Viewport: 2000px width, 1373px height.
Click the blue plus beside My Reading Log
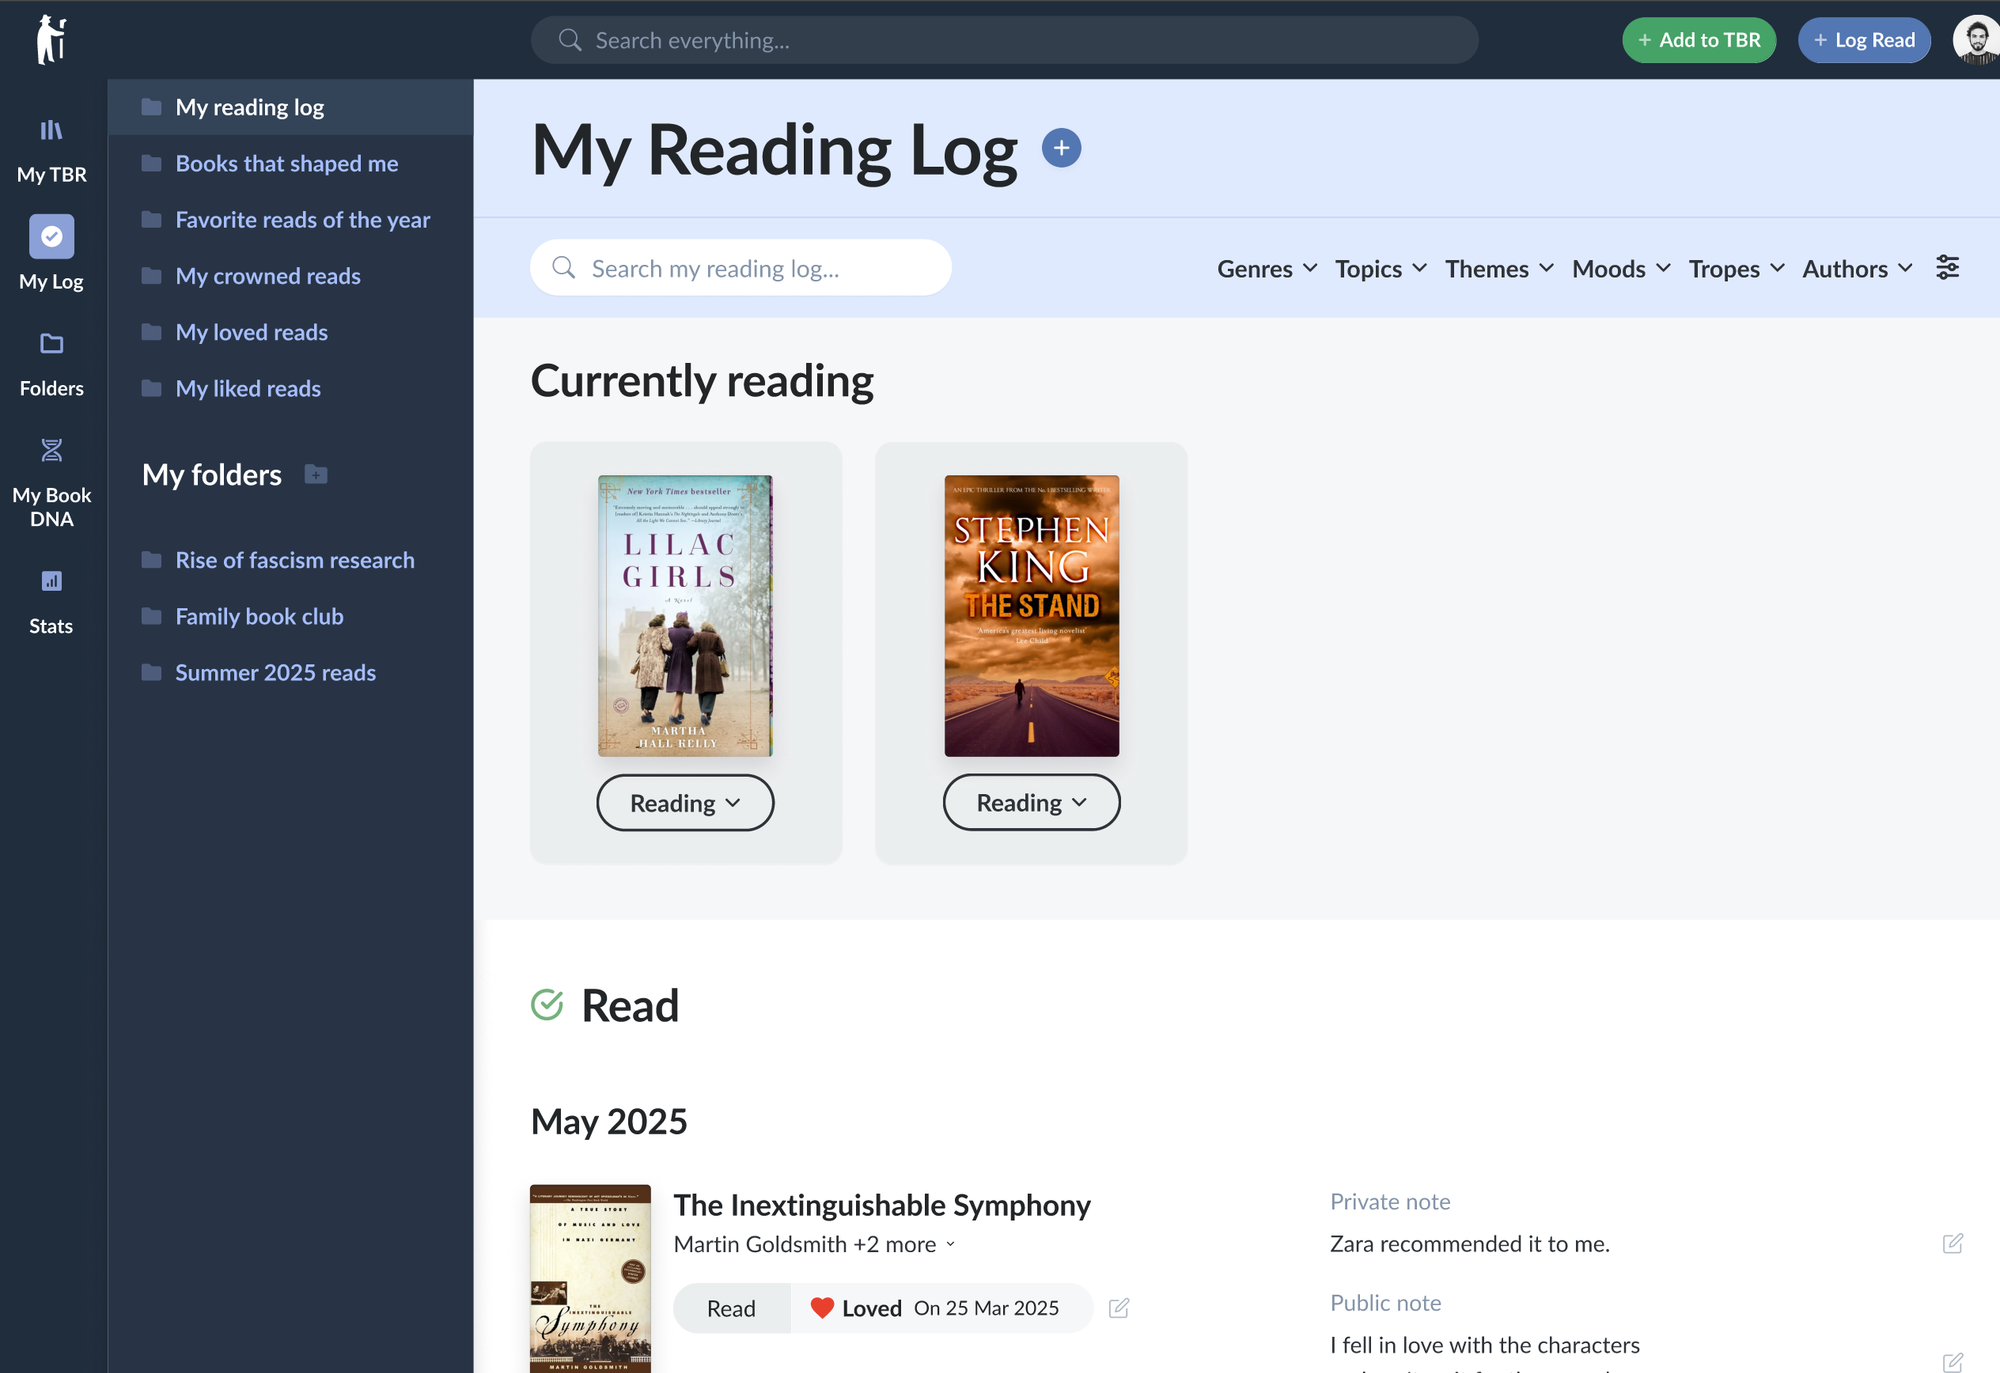tap(1061, 149)
